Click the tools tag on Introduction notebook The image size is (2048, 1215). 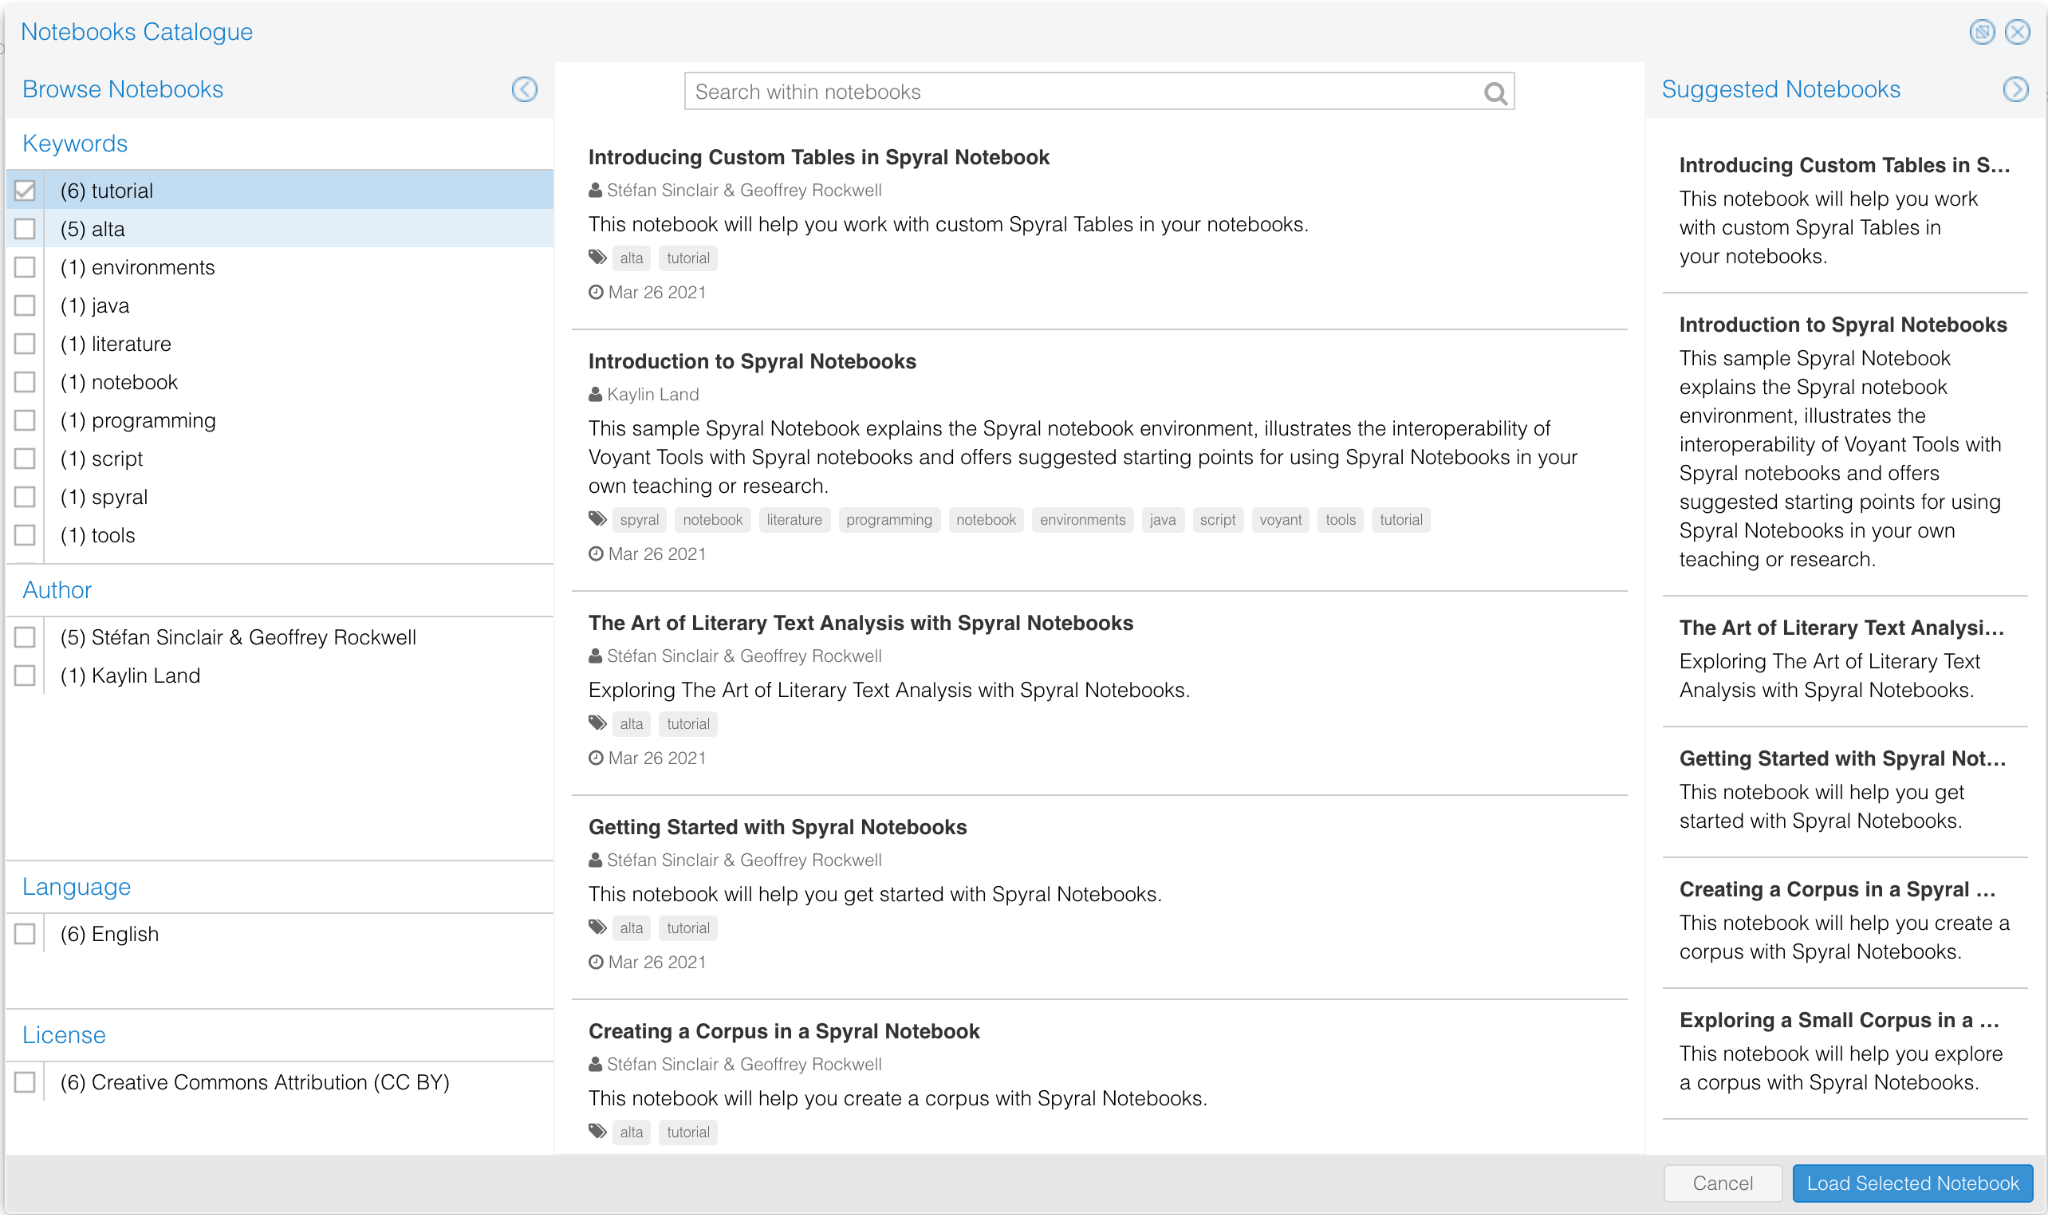click(x=1340, y=520)
